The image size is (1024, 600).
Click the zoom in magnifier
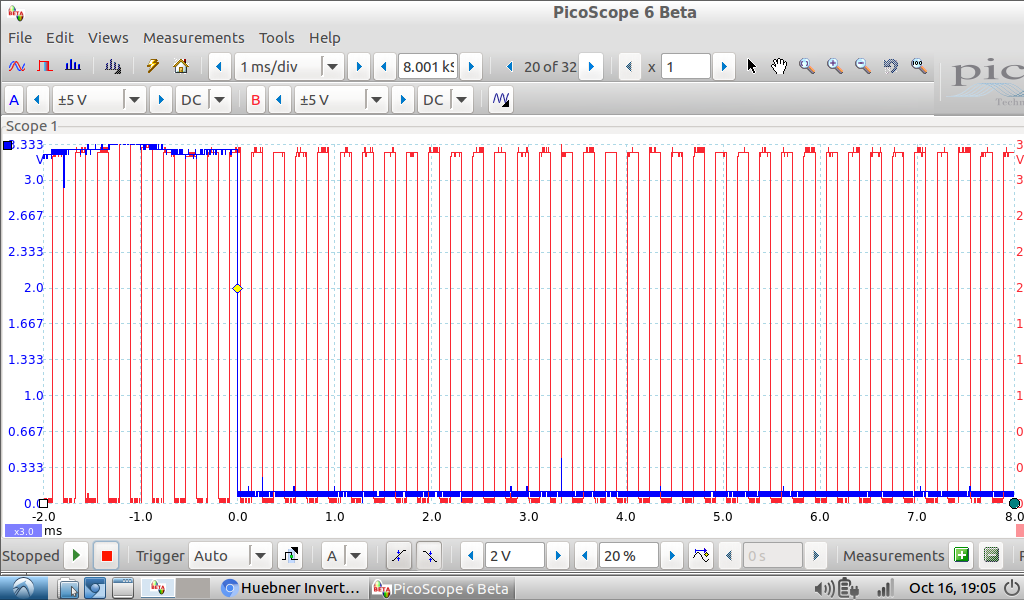pyautogui.click(x=834, y=67)
